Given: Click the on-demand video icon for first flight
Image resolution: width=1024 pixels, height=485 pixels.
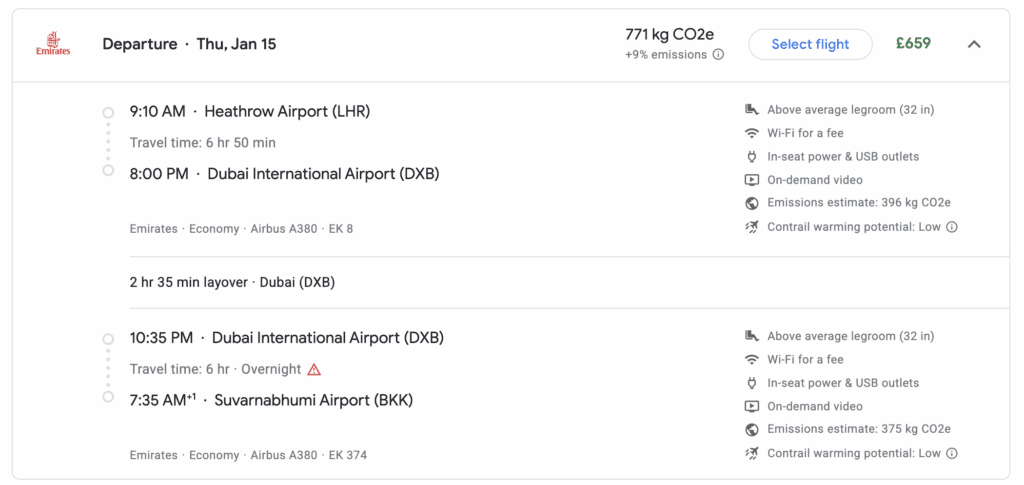Looking at the screenshot, I should pos(752,180).
